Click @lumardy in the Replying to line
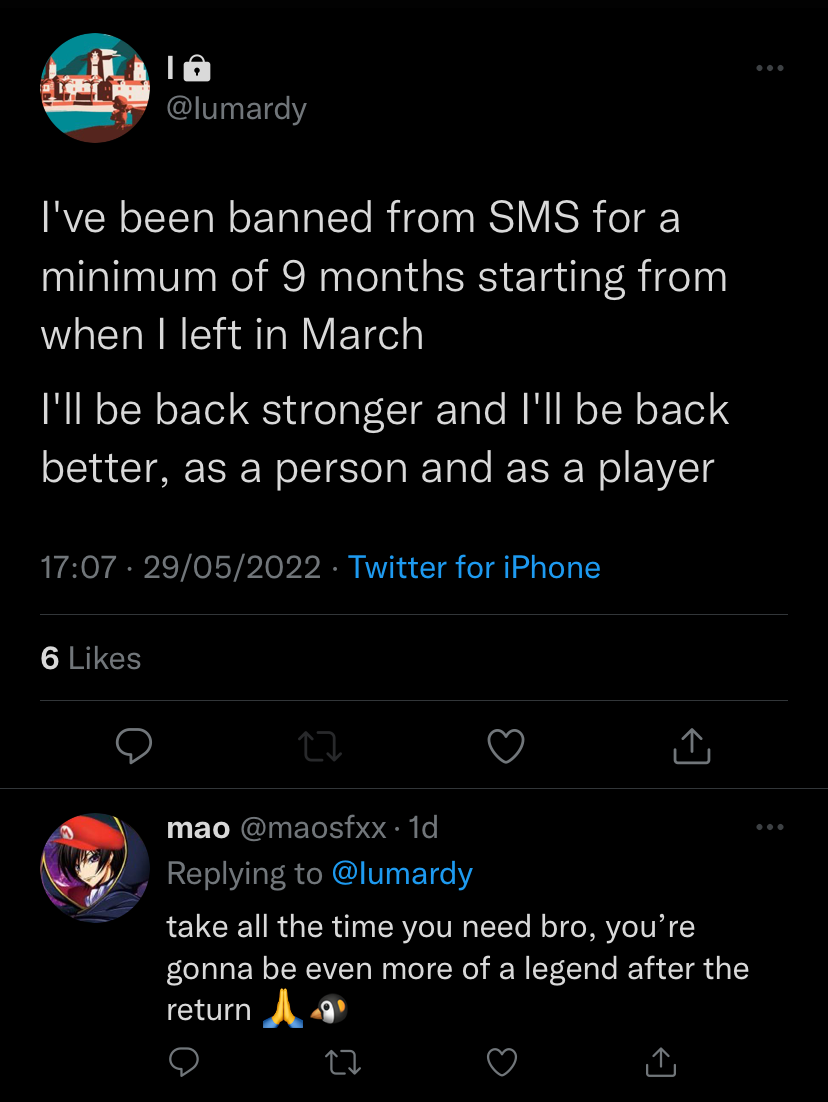The width and height of the screenshot is (828, 1102). (x=401, y=873)
